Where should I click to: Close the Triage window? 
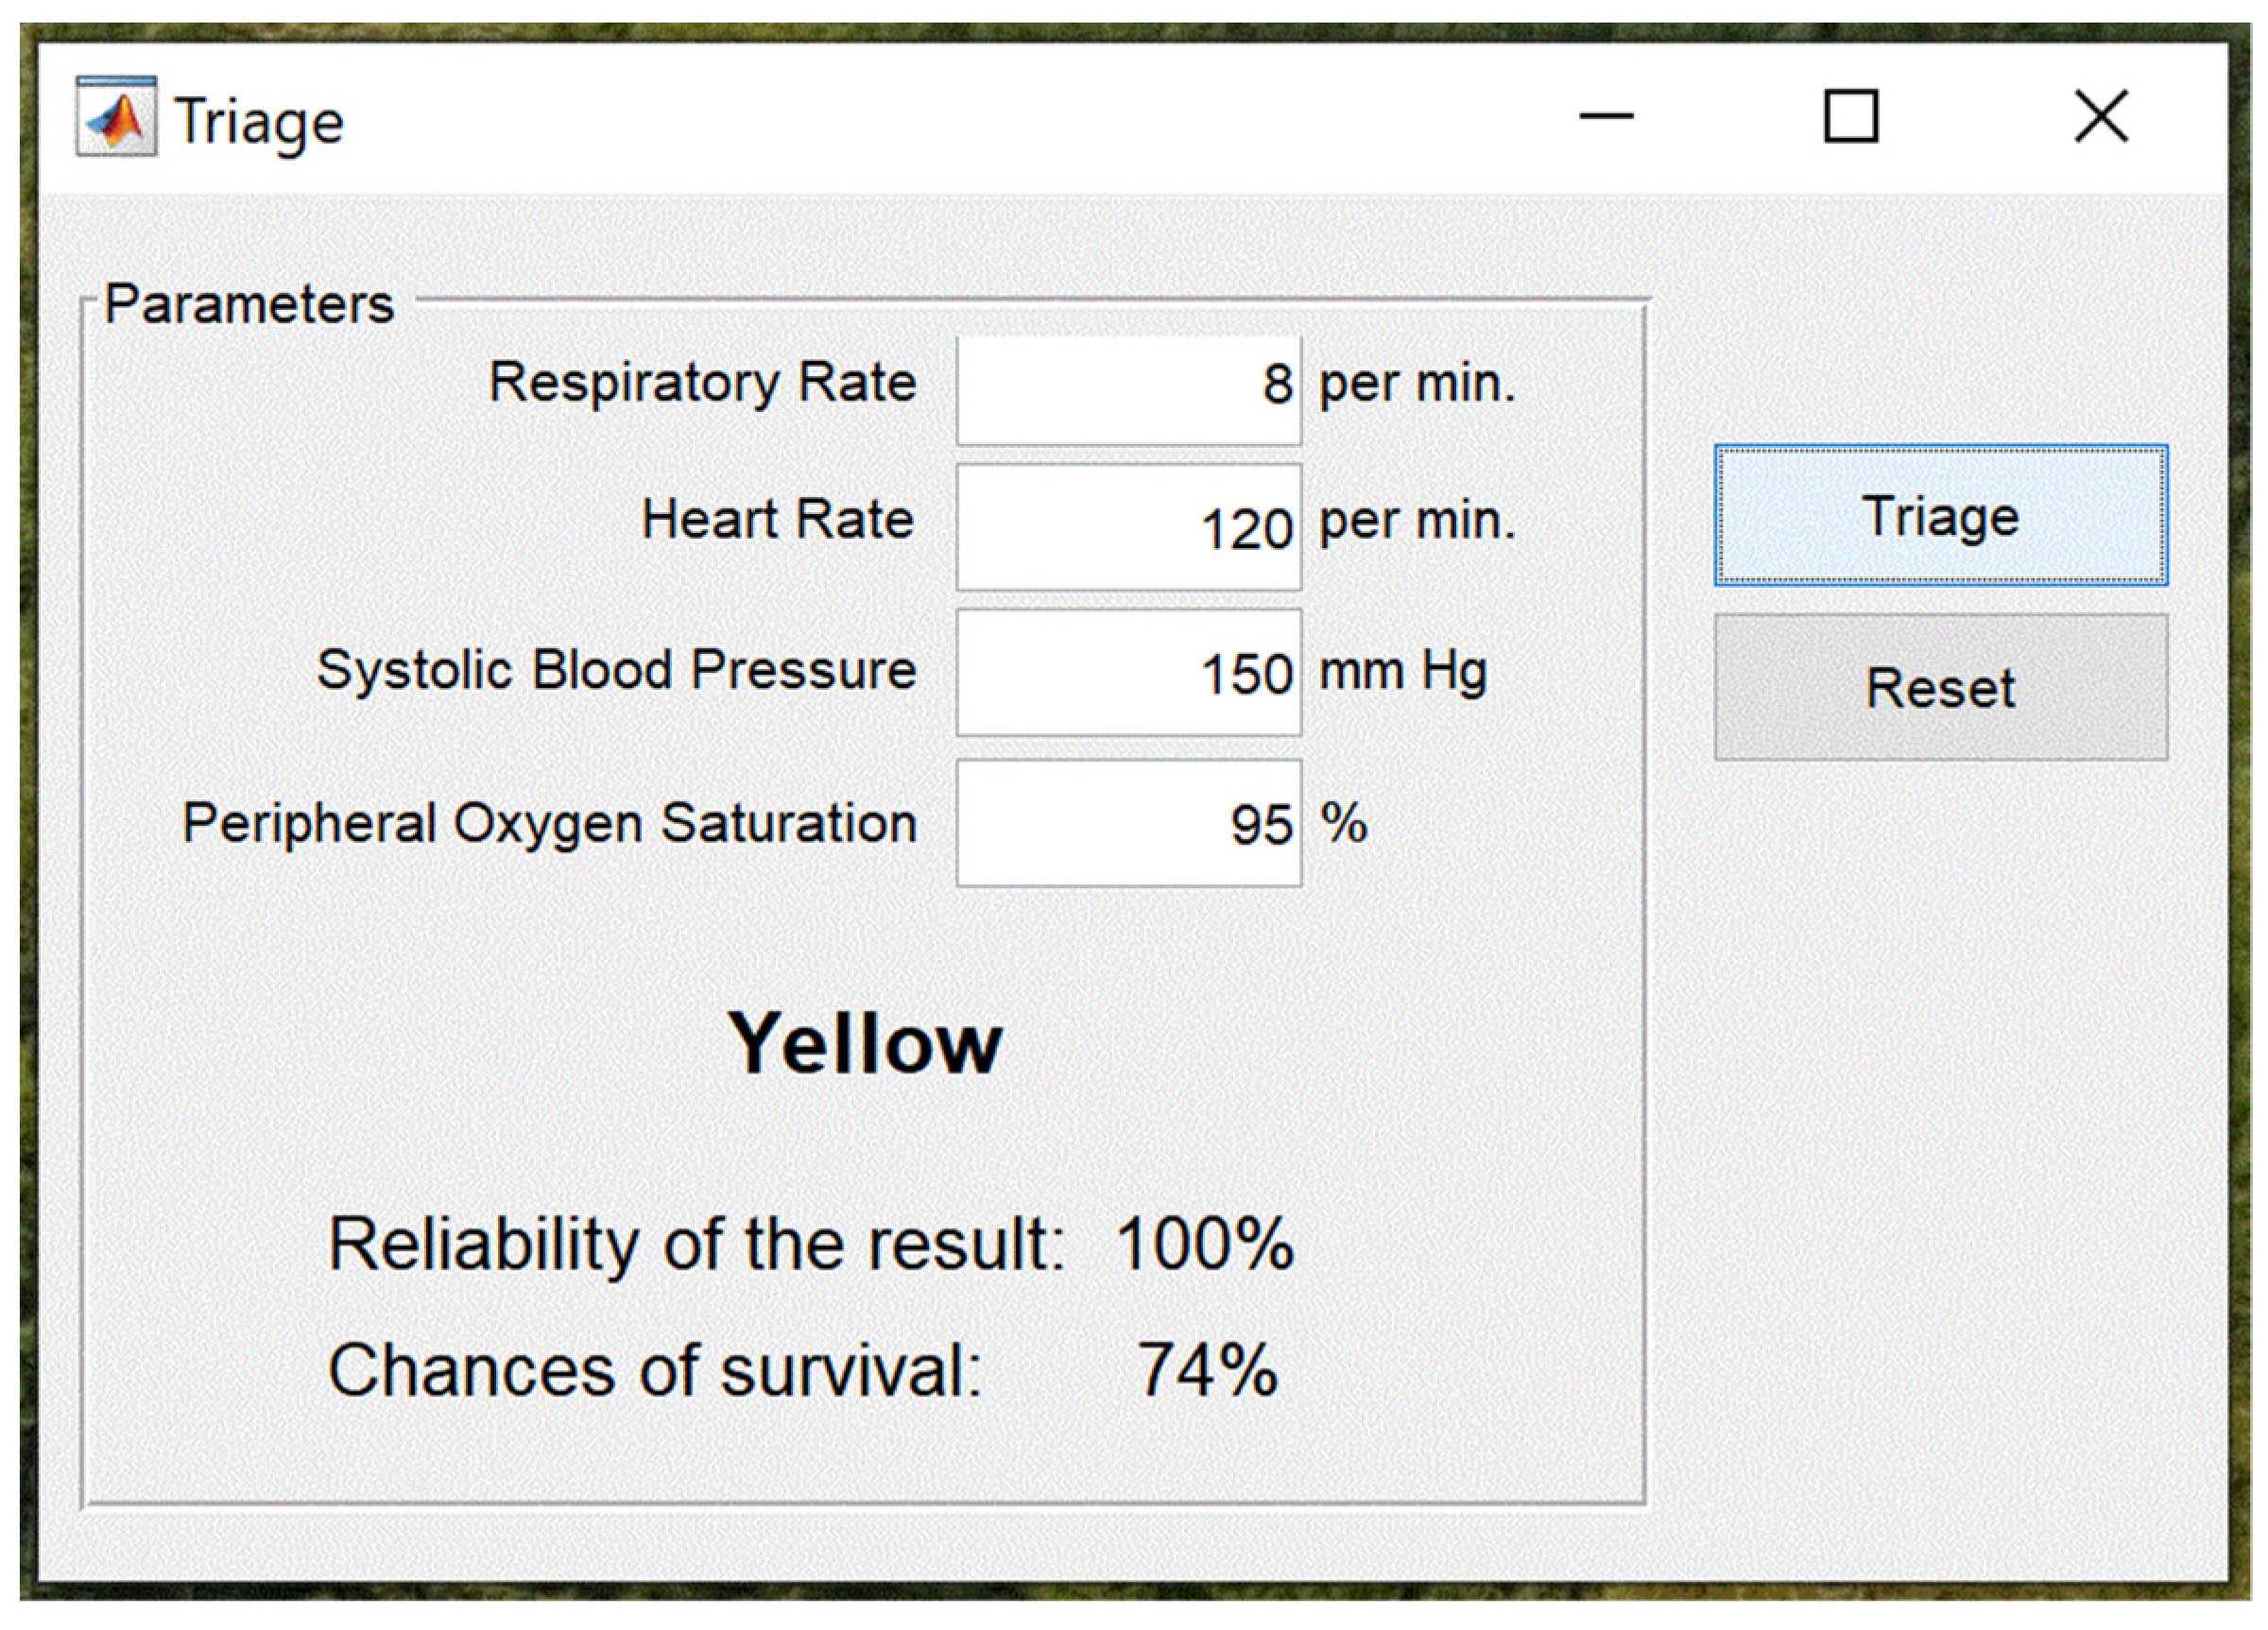point(2100,117)
